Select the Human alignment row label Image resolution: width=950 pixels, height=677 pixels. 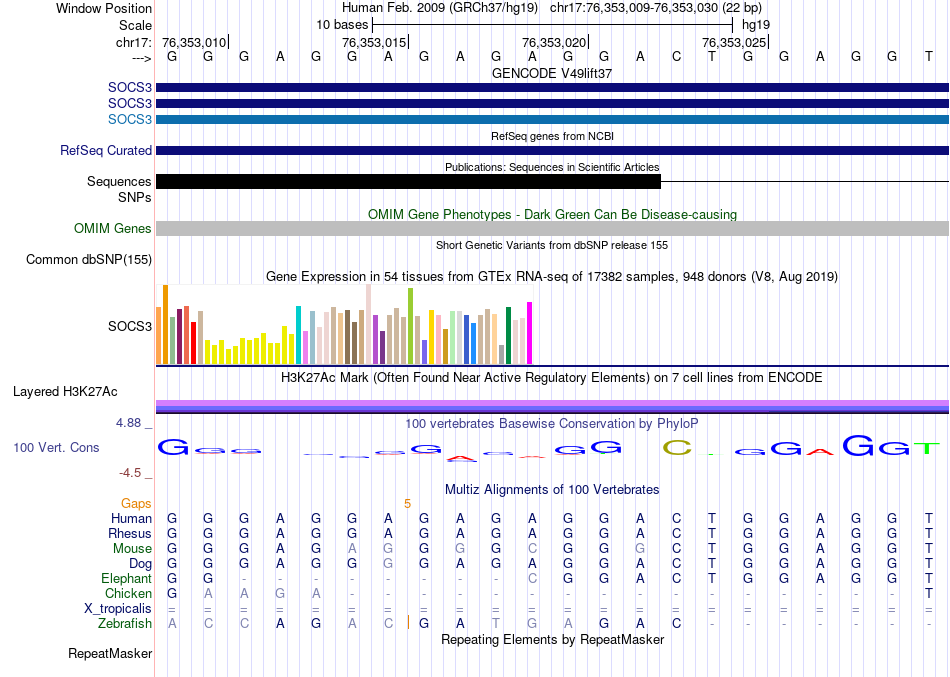click(x=131, y=518)
